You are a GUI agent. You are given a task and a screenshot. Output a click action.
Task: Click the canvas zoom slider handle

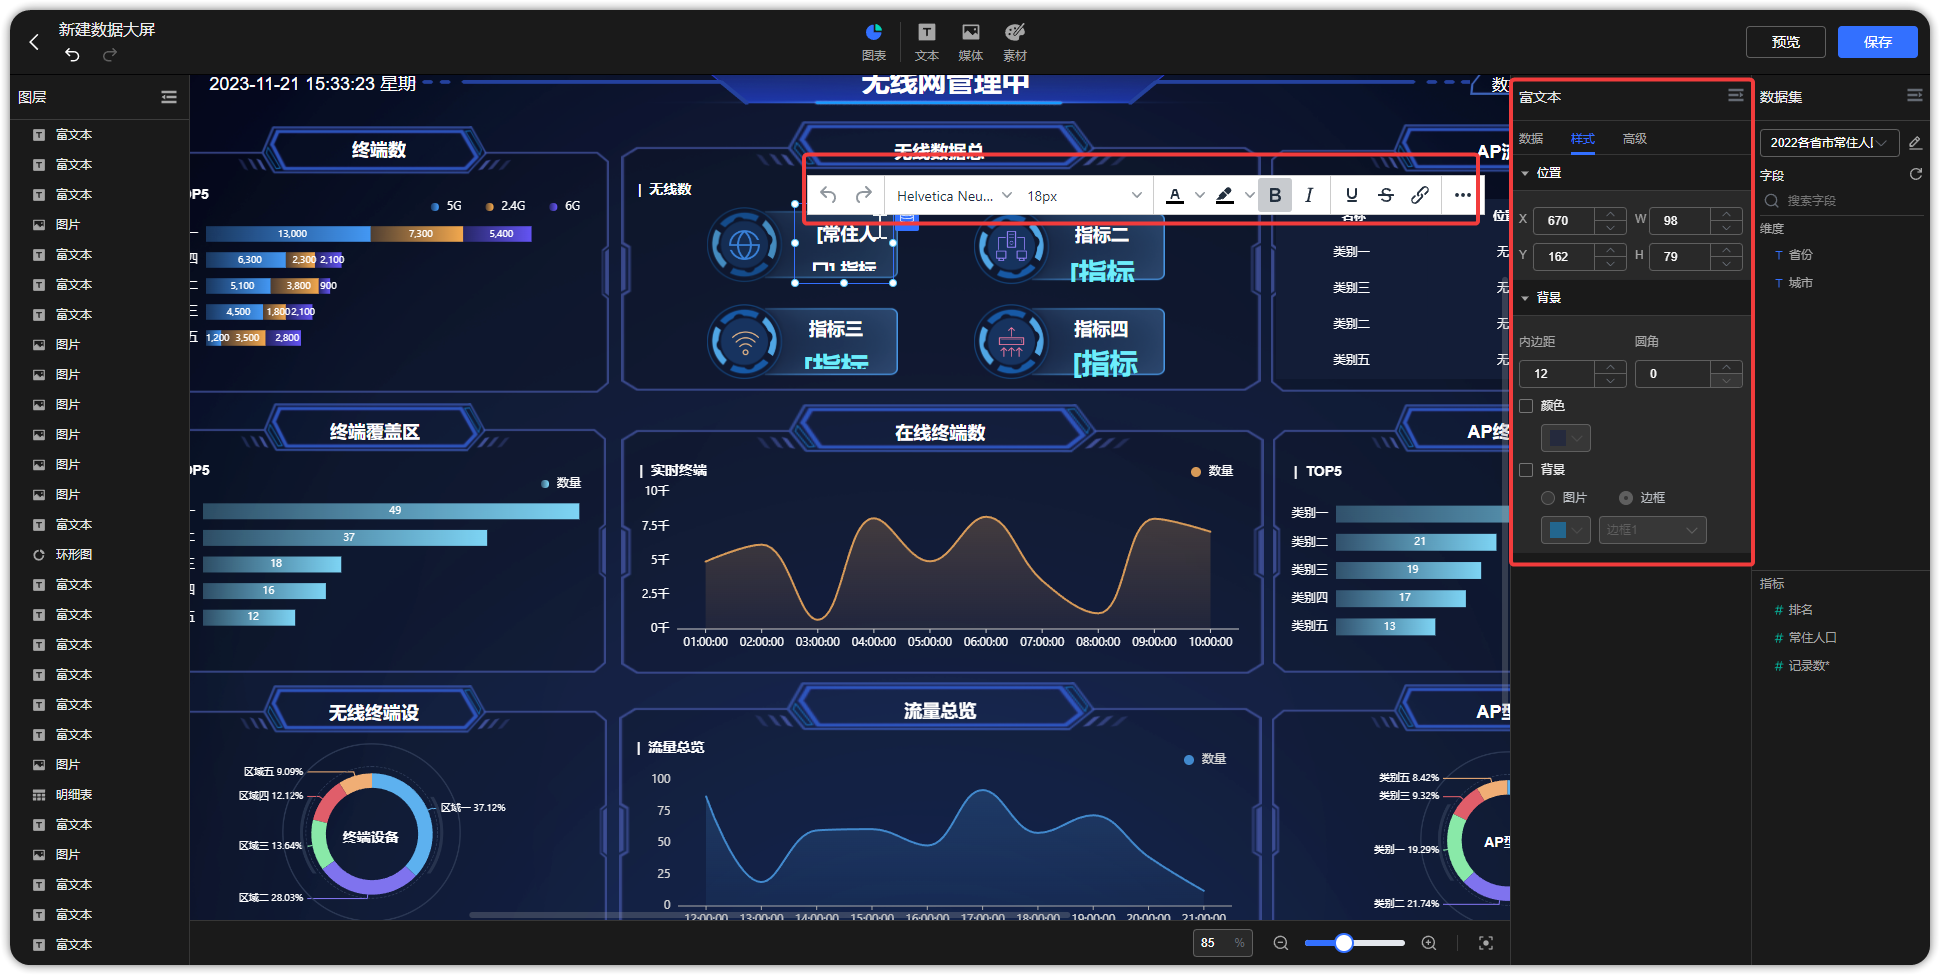(x=1344, y=943)
